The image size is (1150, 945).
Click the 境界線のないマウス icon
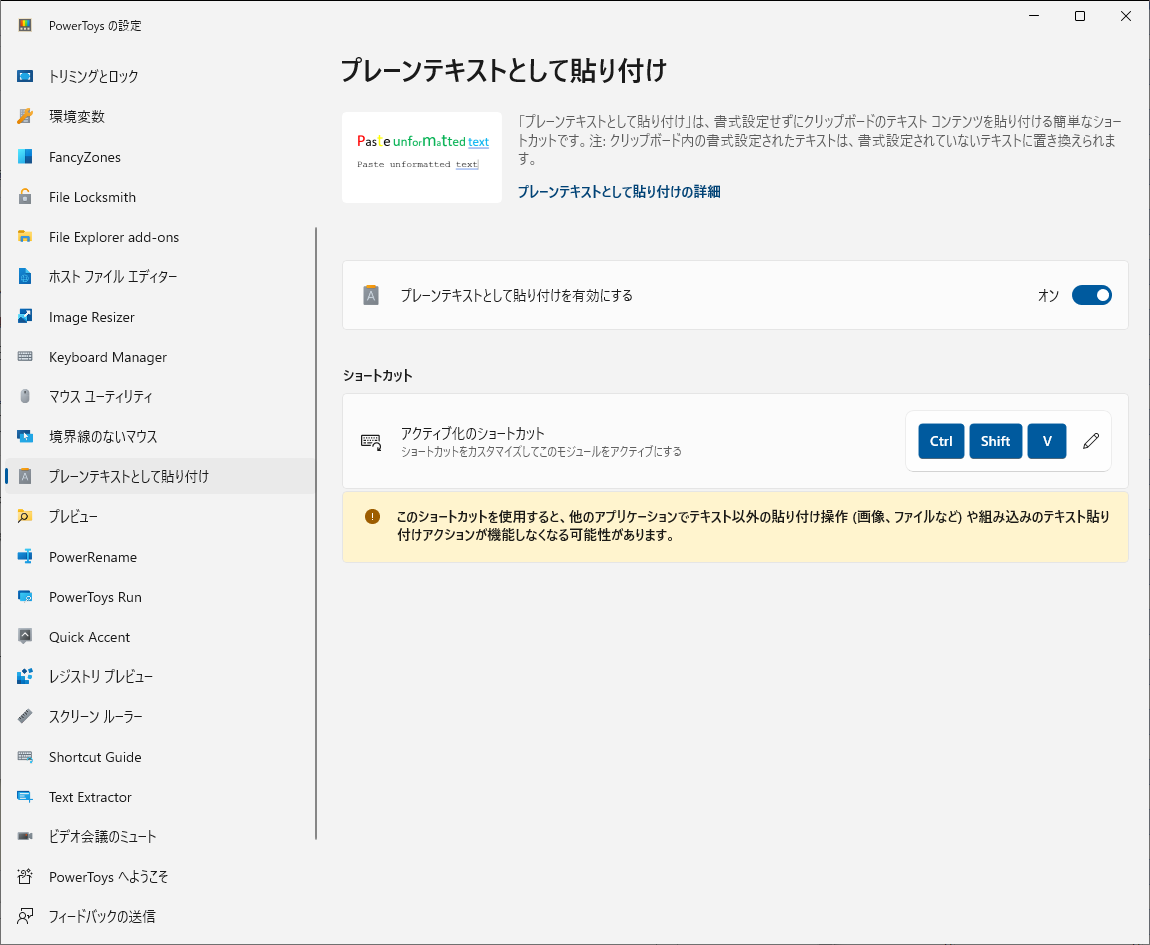click(x=25, y=437)
